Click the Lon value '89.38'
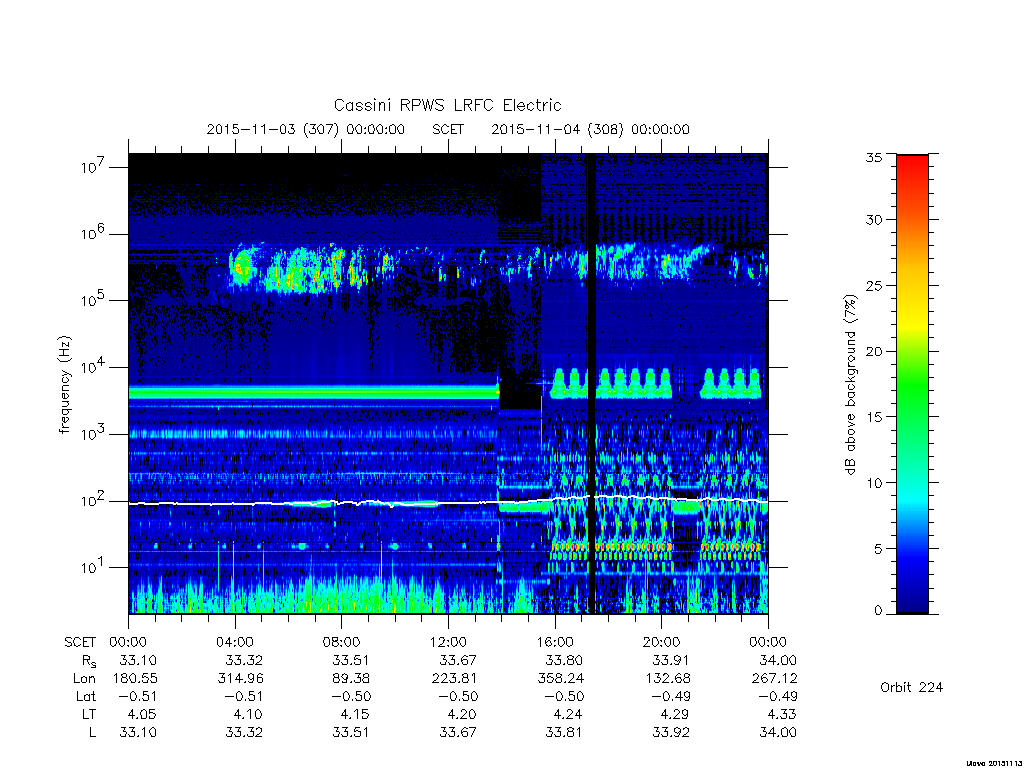The height and width of the screenshot is (768, 1024). pos(351,679)
